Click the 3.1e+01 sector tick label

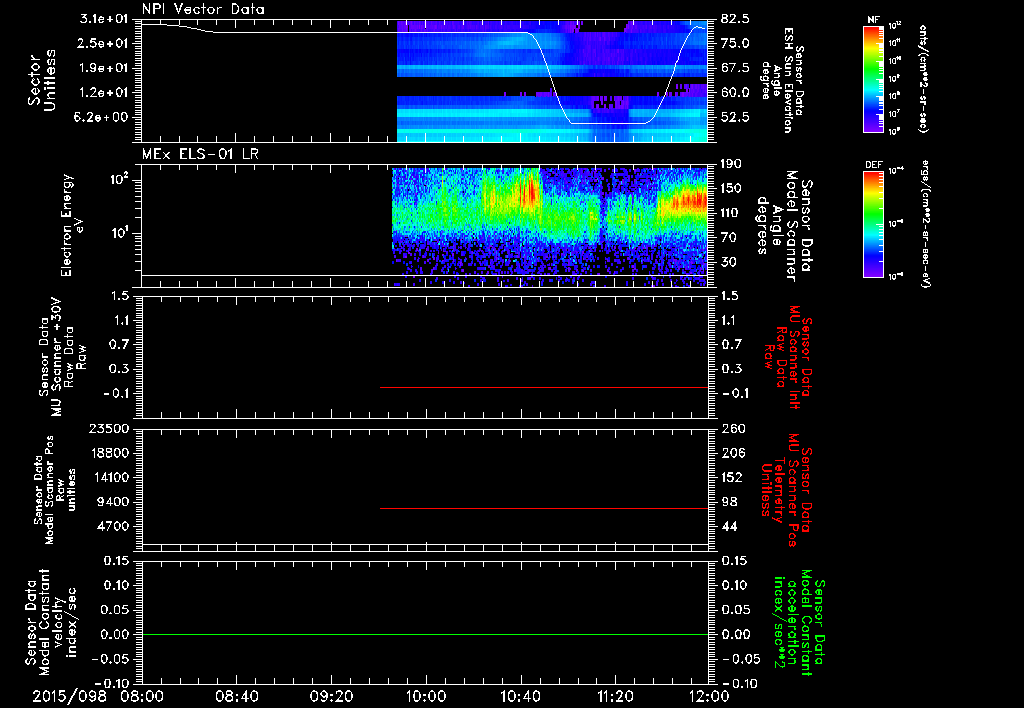(104, 19)
